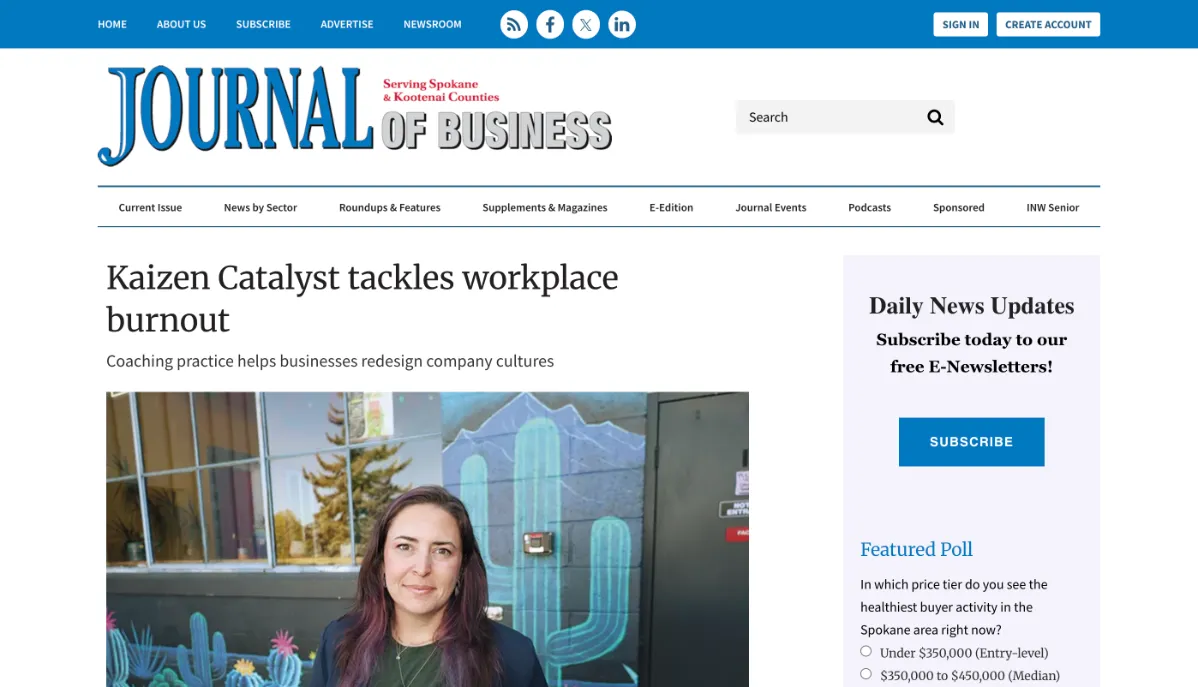
Task: Open the RSS feed icon
Action: coord(513,24)
